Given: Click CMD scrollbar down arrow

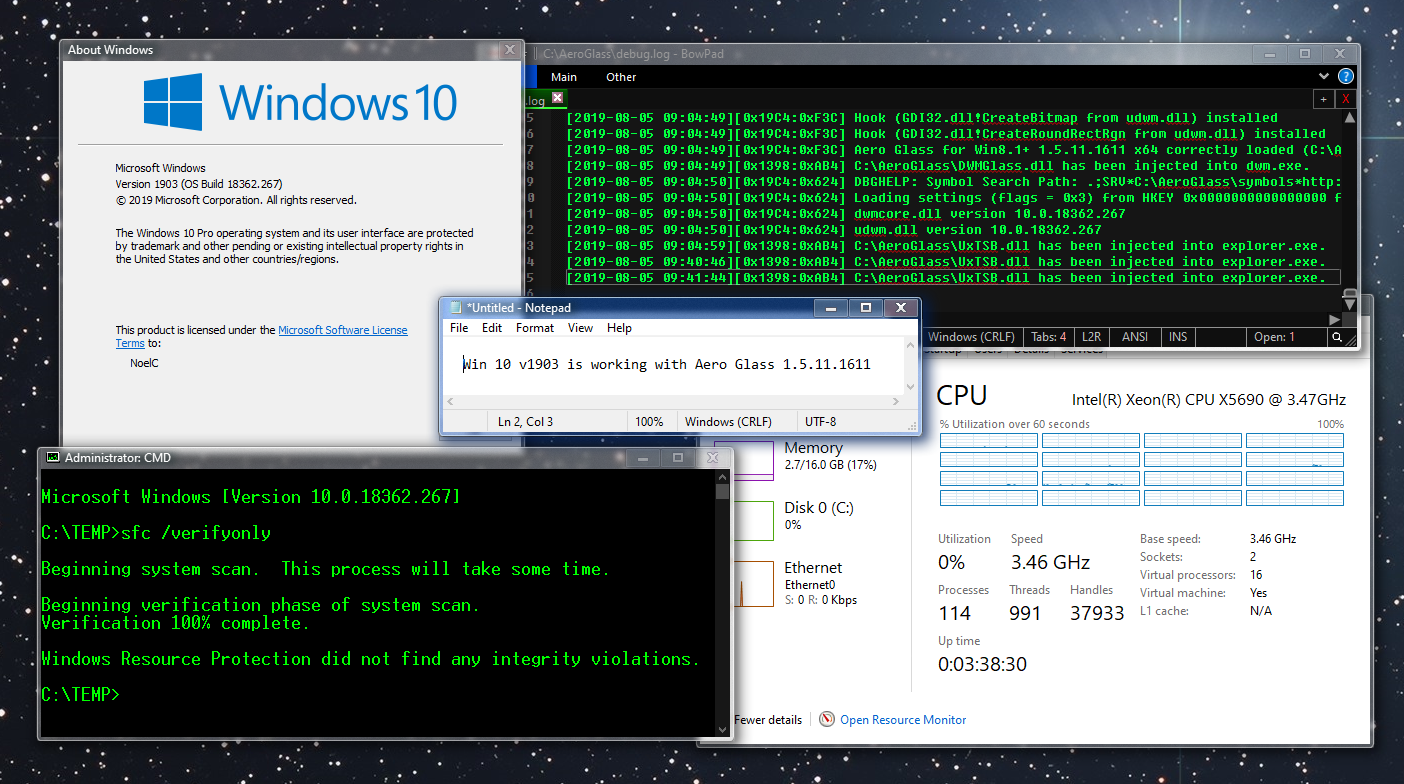Looking at the screenshot, I should (722, 730).
